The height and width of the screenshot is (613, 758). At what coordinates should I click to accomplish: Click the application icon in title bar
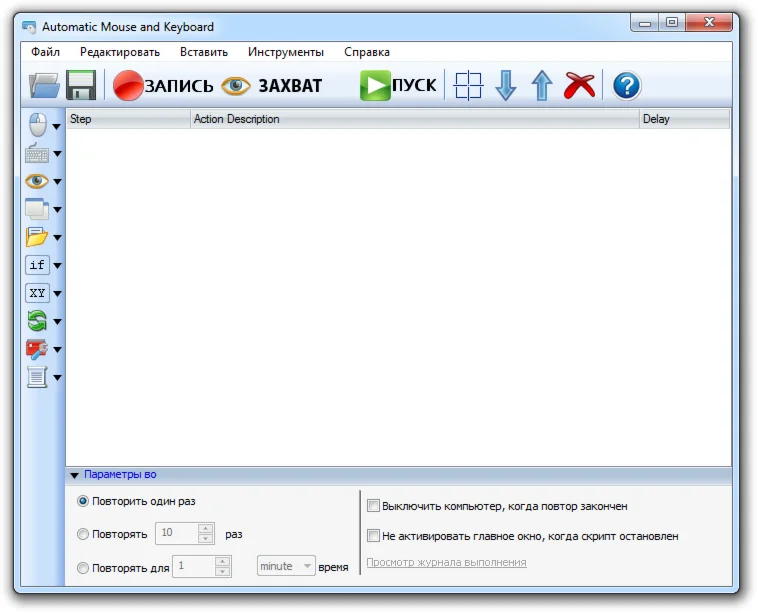coord(29,27)
